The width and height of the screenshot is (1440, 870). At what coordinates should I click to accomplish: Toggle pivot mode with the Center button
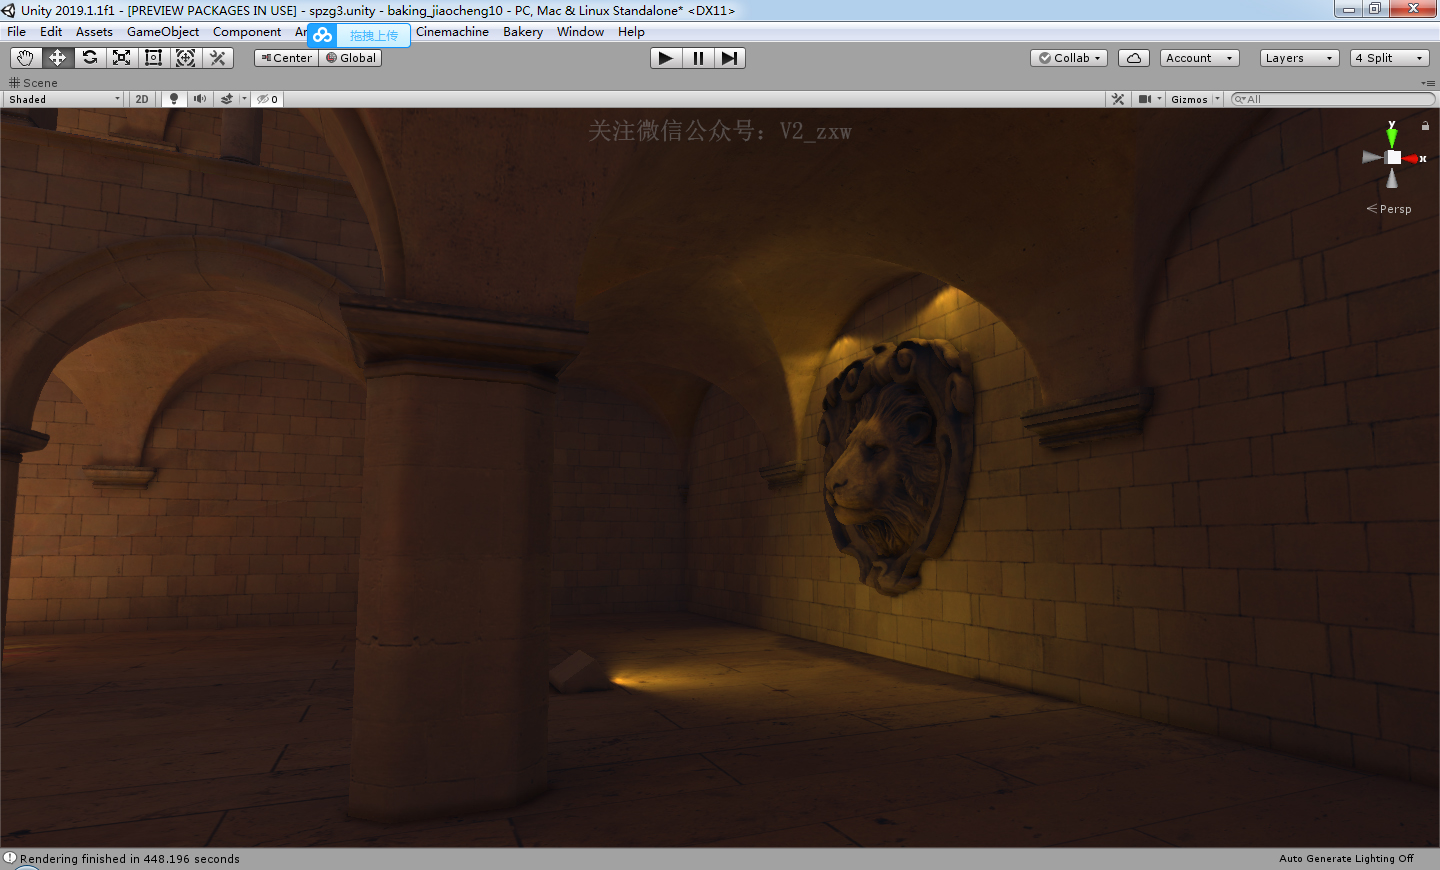pos(286,58)
